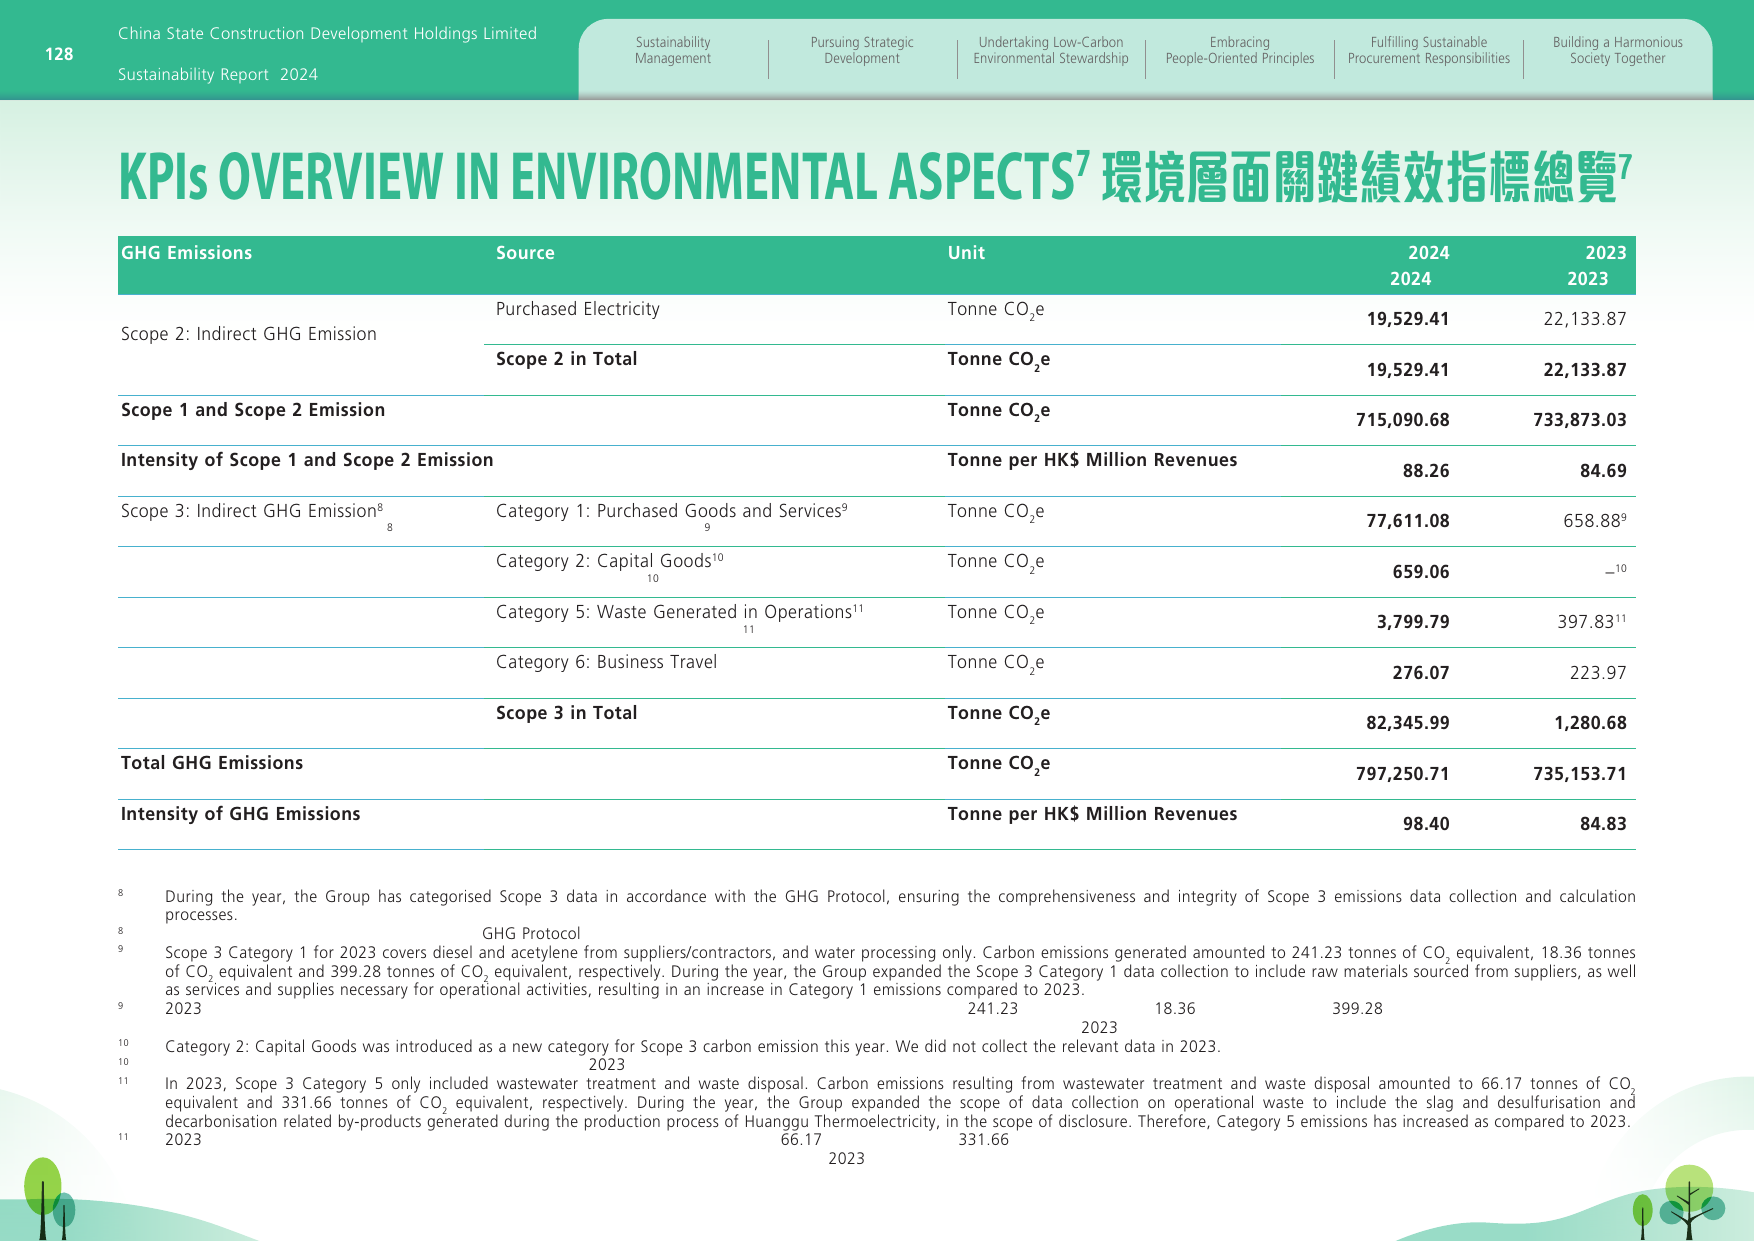The width and height of the screenshot is (1754, 1241).
Task: Select Undertaking Low-Carbon Environmental Stewardship tab
Action: click(x=1051, y=51)
